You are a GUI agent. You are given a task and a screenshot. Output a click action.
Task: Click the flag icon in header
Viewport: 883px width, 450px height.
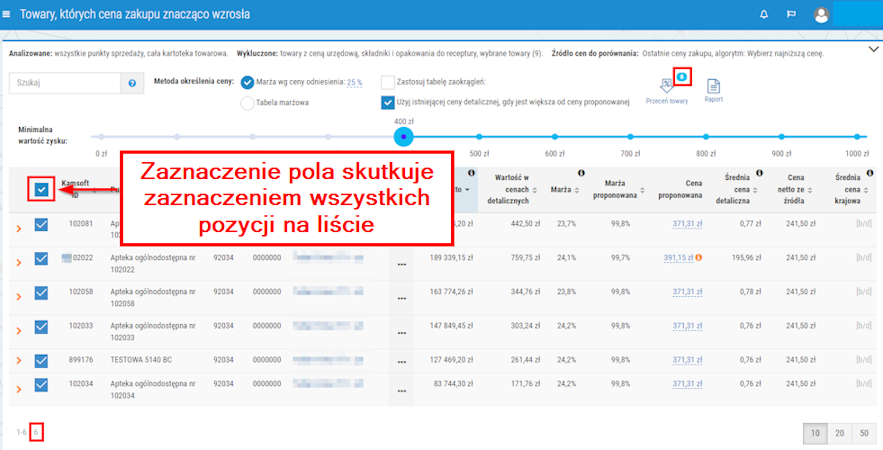tap(791, 15)
